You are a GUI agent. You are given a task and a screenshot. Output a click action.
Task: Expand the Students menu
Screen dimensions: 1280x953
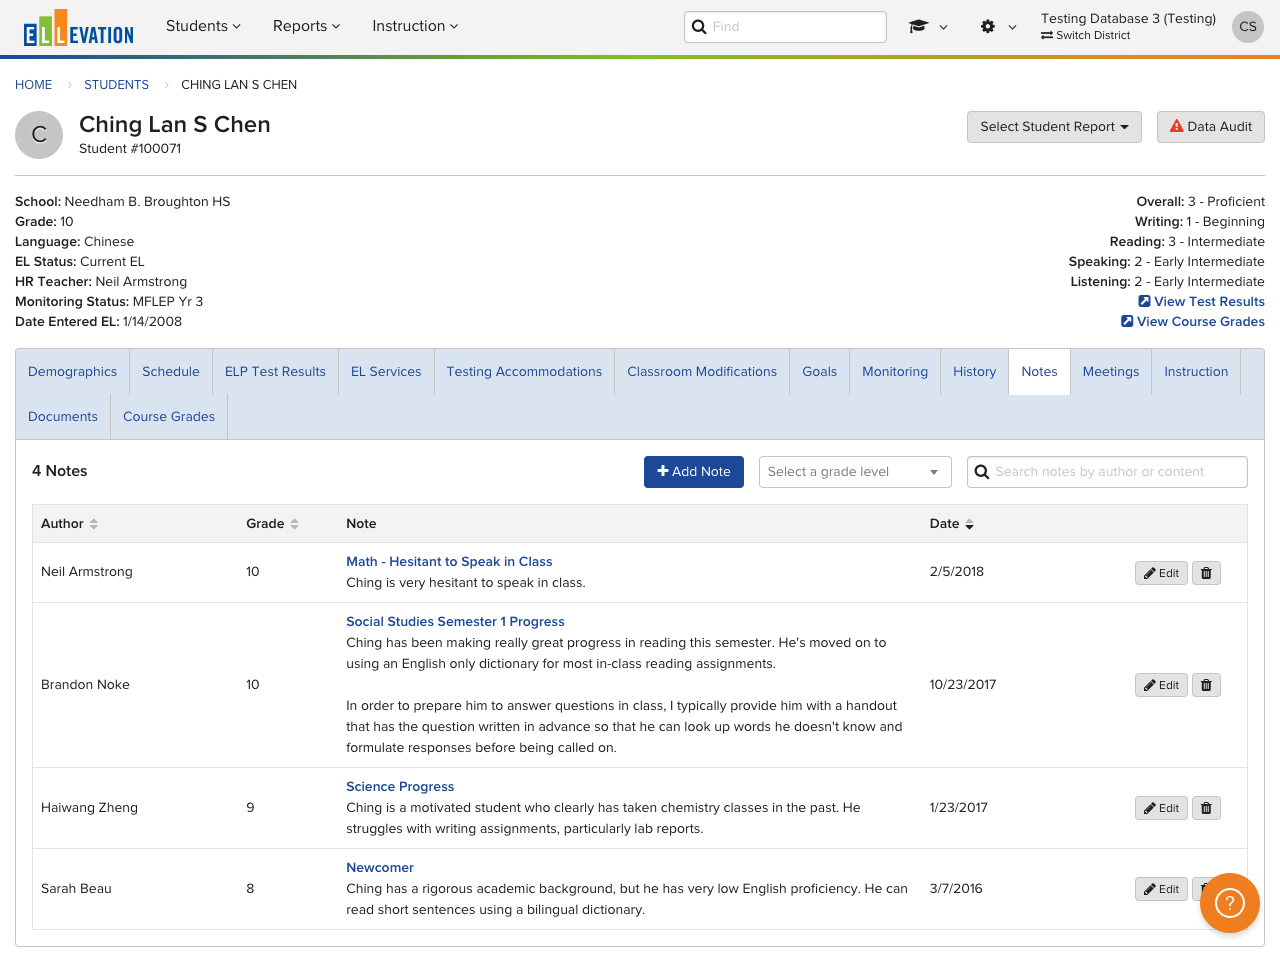tap(203, 26)
